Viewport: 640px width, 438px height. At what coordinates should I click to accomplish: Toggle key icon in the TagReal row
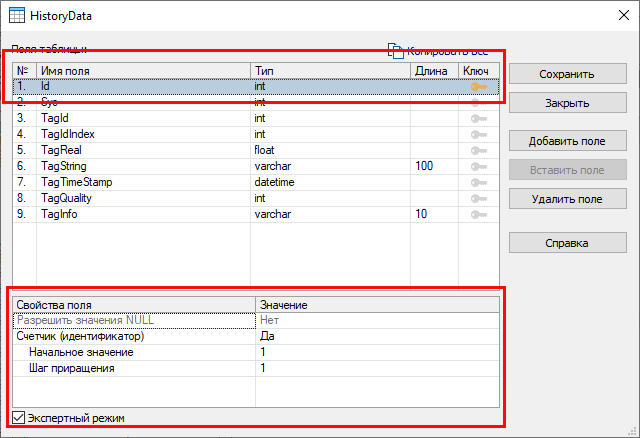click(x=478, y=151)
